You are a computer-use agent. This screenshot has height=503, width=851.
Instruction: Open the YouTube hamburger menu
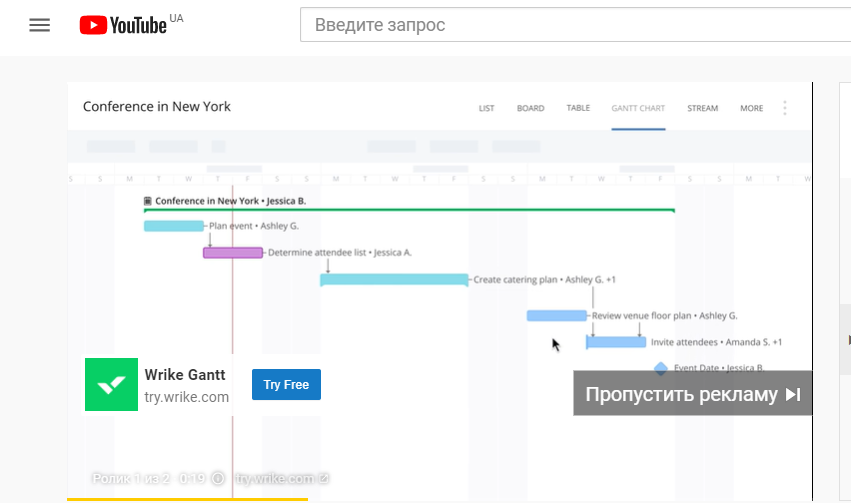[x=40, y=25]
